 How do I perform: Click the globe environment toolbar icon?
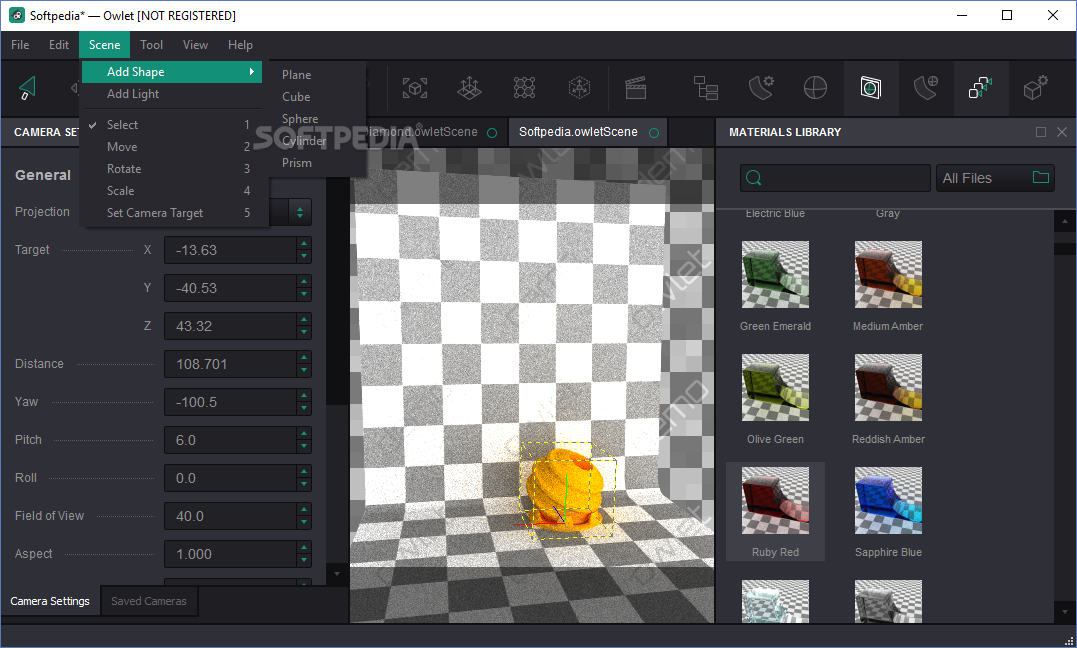tap(815, 88)
